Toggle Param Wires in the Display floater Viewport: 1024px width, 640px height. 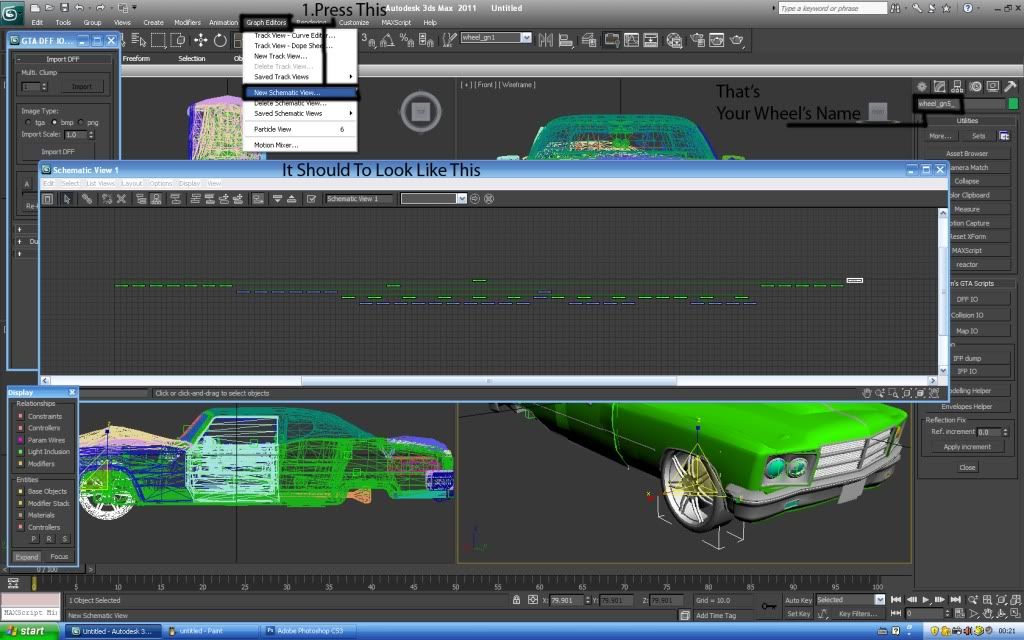20,440
